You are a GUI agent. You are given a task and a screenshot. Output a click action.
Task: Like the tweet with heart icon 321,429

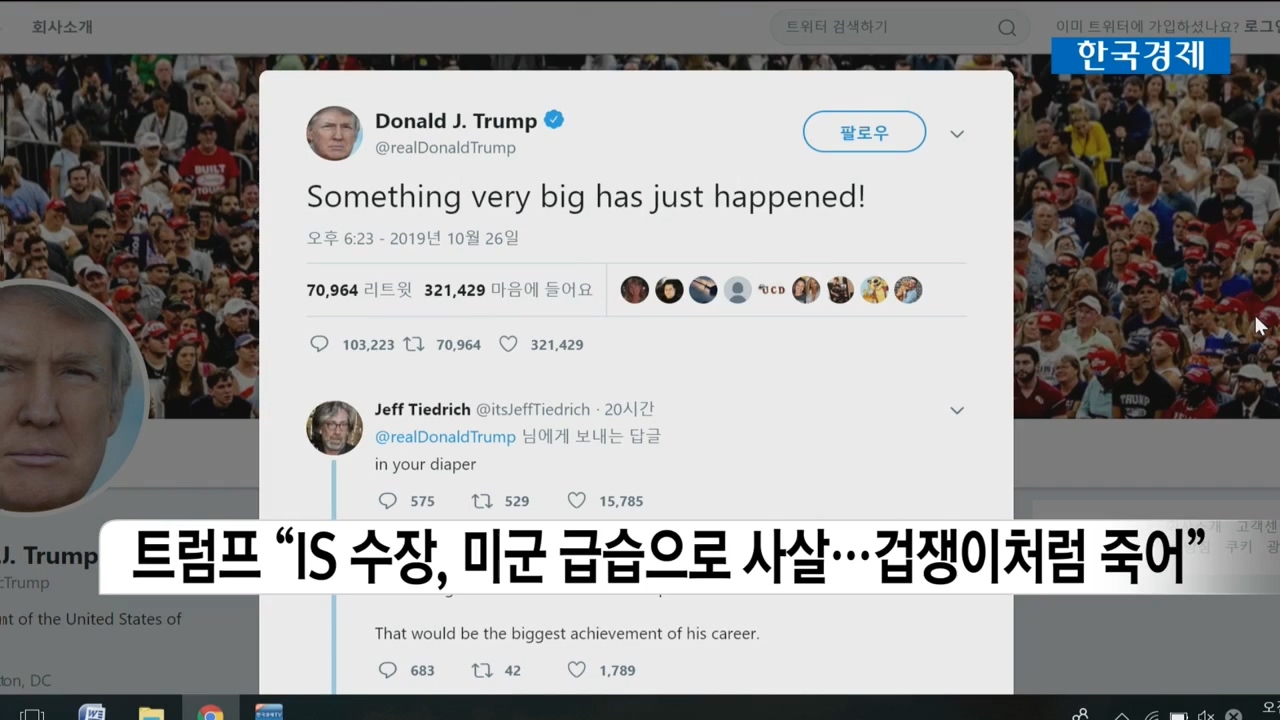coord(508,344)
